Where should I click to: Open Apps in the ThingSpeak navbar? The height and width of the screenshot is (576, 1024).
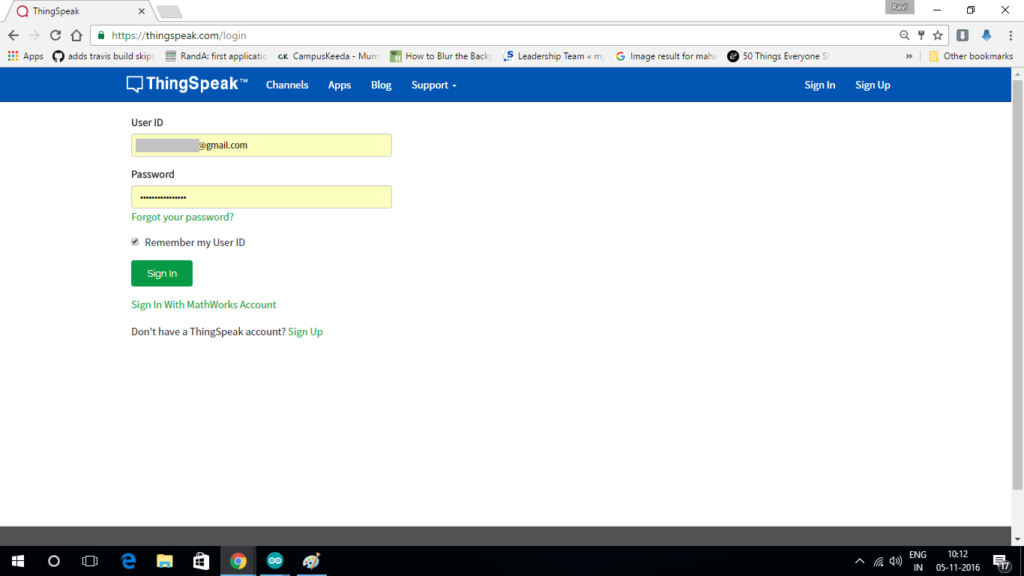tap(339, 85)
